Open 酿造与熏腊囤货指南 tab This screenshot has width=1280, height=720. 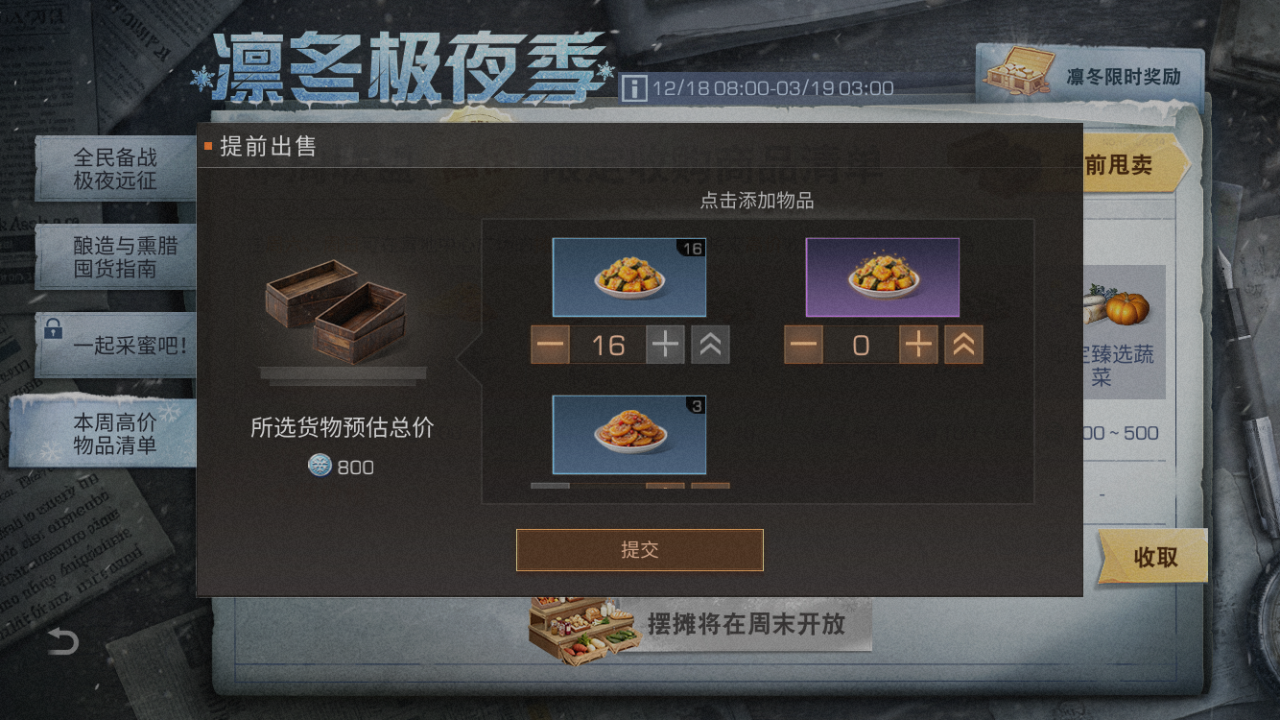(x=115, y=256)
